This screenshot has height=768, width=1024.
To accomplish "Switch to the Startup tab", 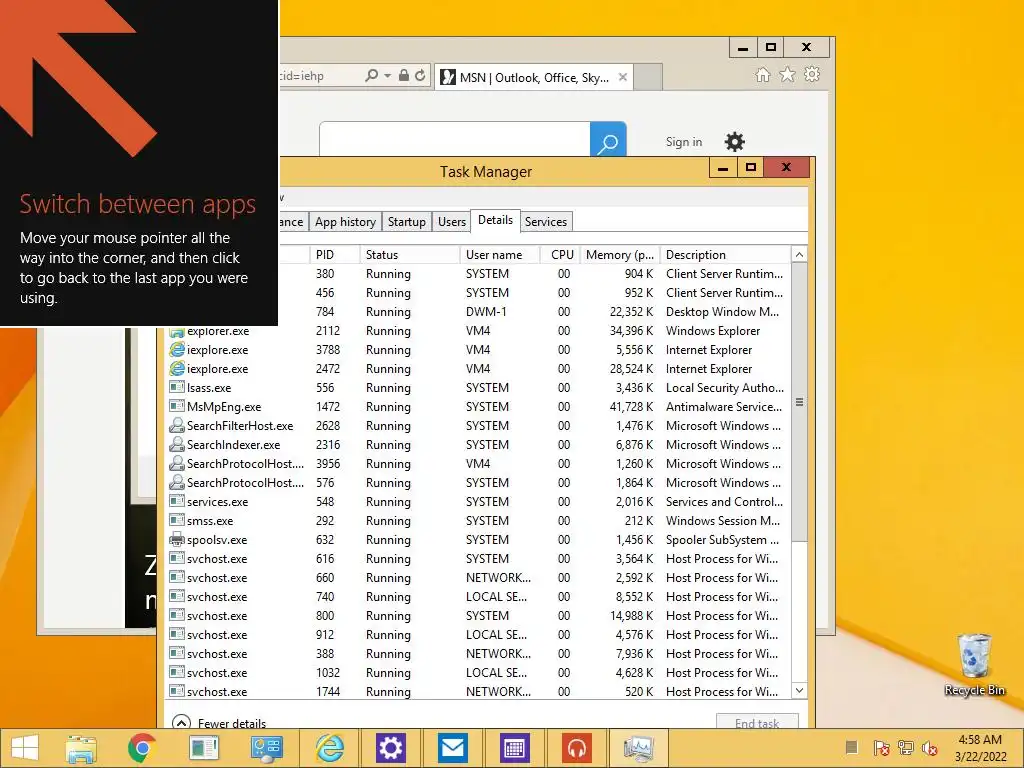I will click(x=406, y=222).
